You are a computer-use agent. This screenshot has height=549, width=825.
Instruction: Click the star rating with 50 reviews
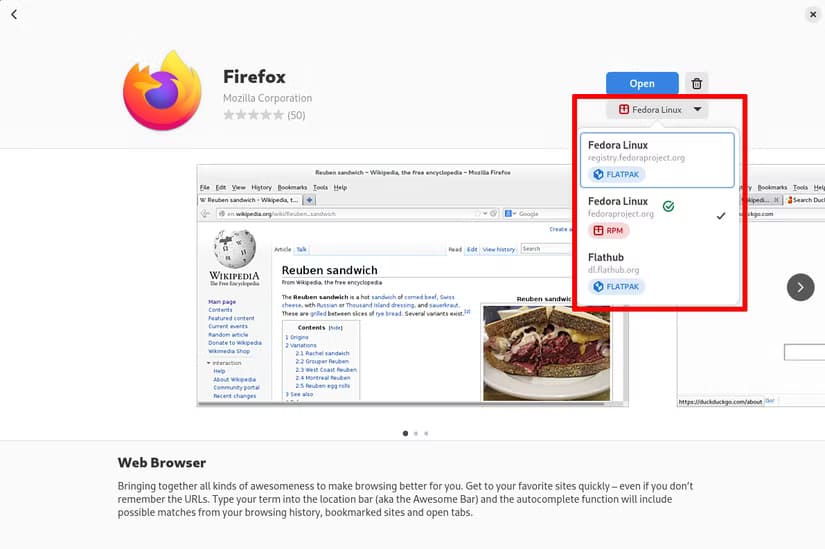(264, 115)
